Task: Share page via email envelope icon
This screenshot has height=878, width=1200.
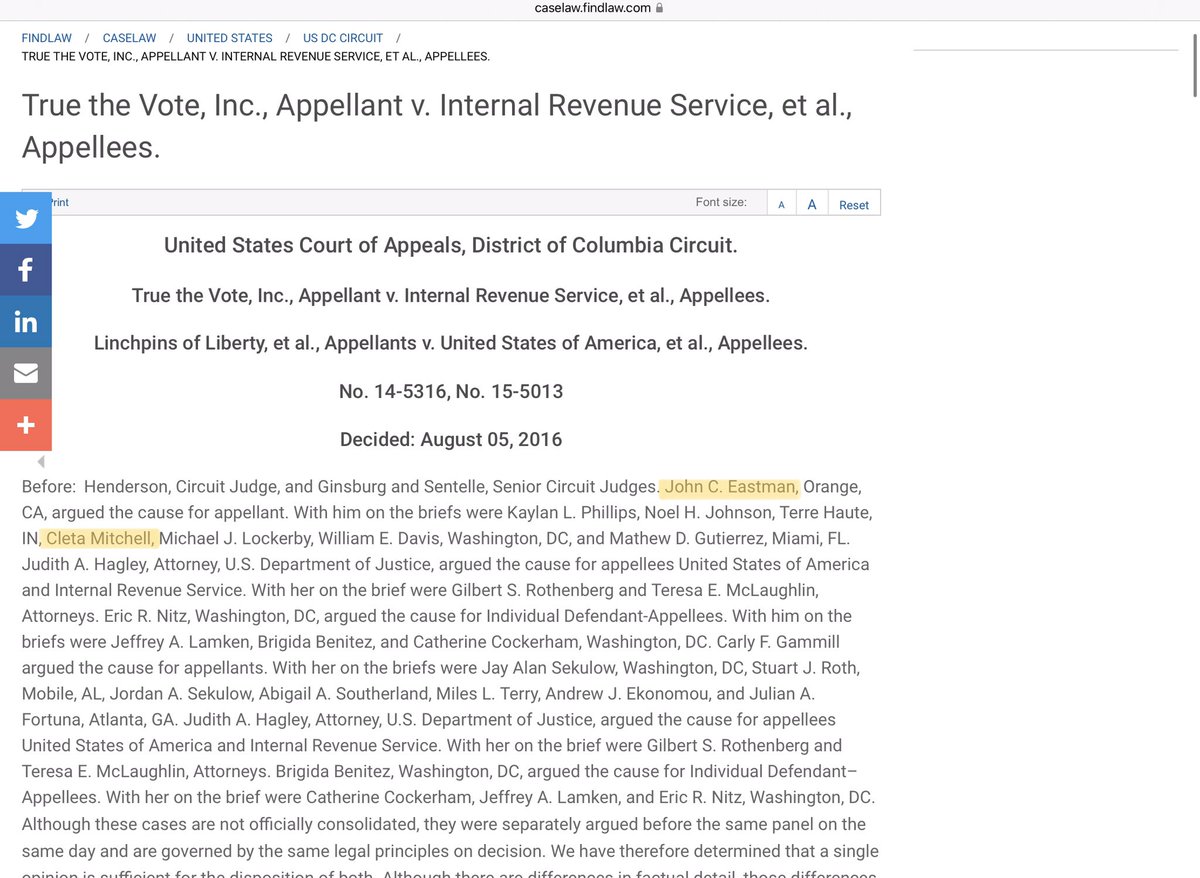Action: point(26,374)
